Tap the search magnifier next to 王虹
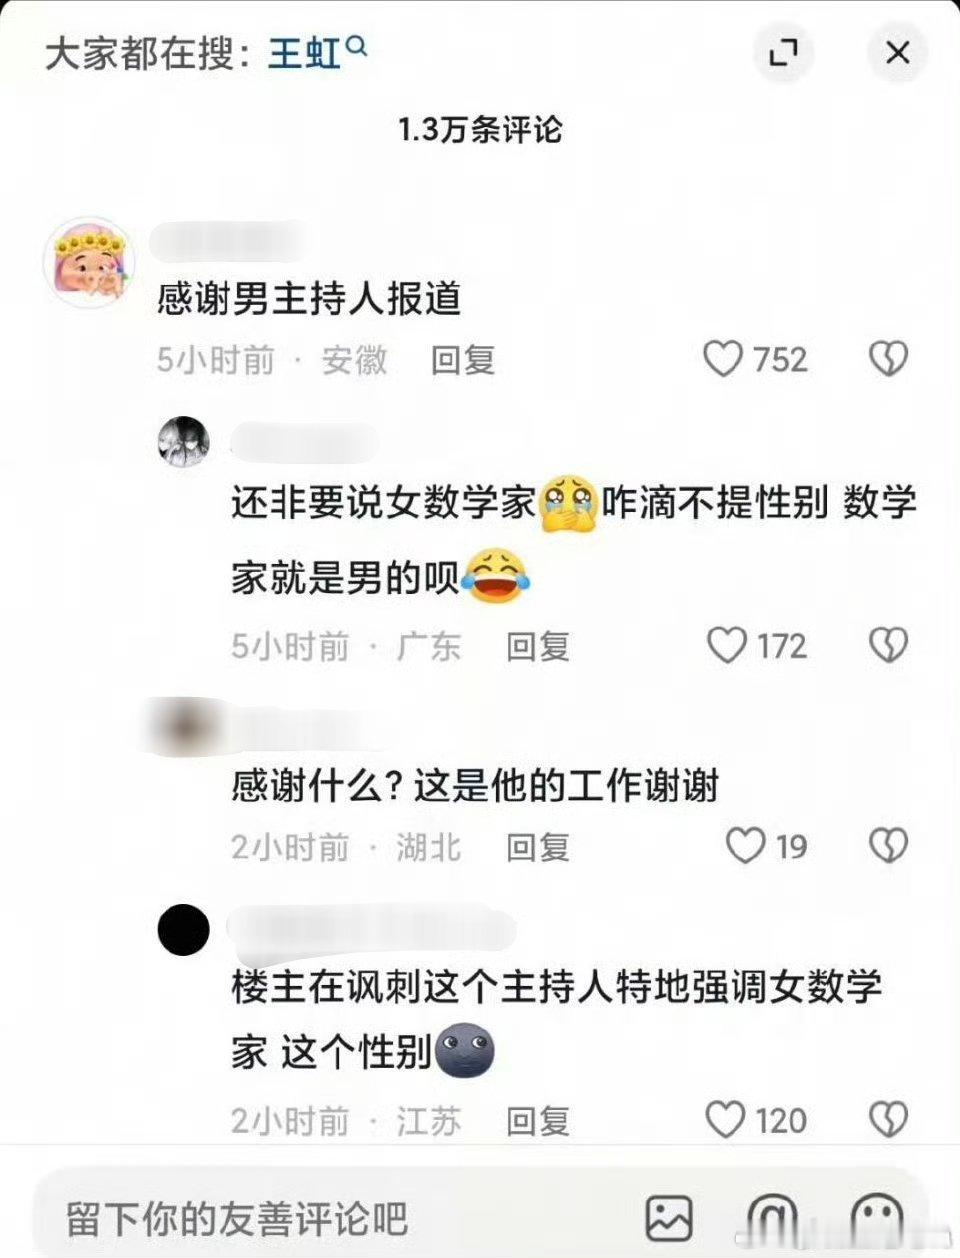Image resolution: width=960 pixels, height=1258 pixels. point(356,45)
